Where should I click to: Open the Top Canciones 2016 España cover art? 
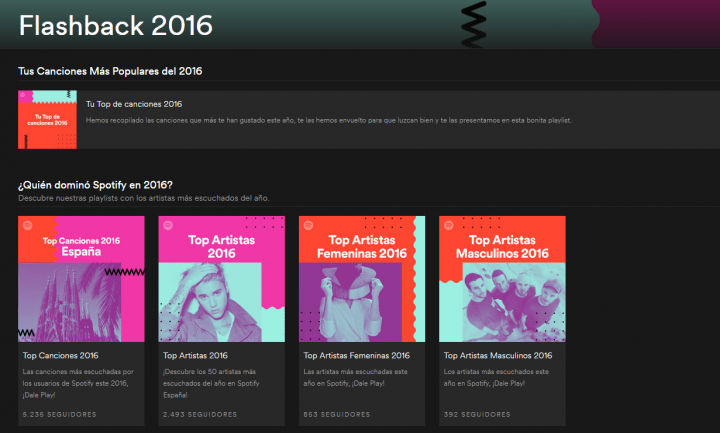coord(81,279)
